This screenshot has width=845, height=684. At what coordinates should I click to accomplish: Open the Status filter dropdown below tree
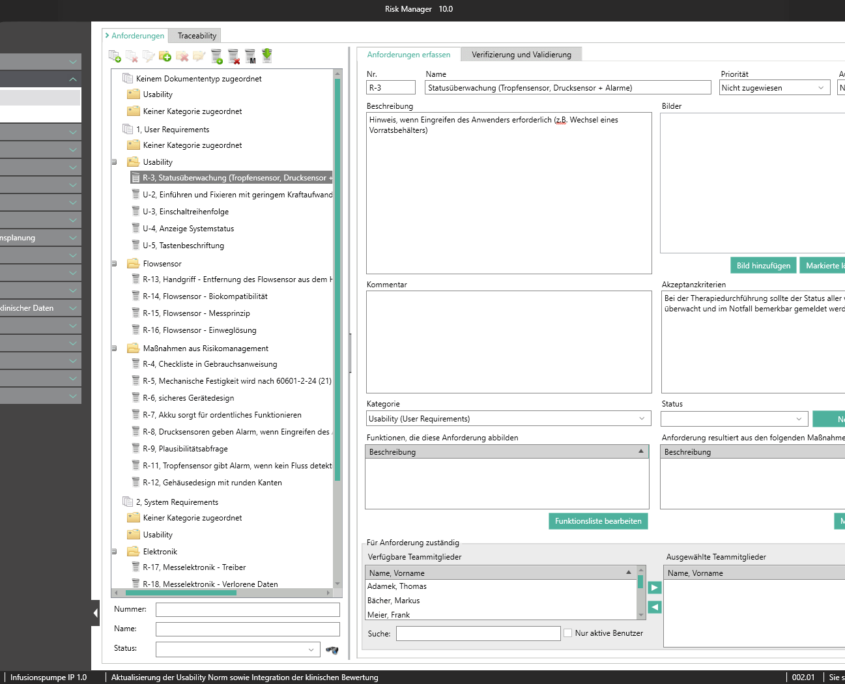click(237, 650)
